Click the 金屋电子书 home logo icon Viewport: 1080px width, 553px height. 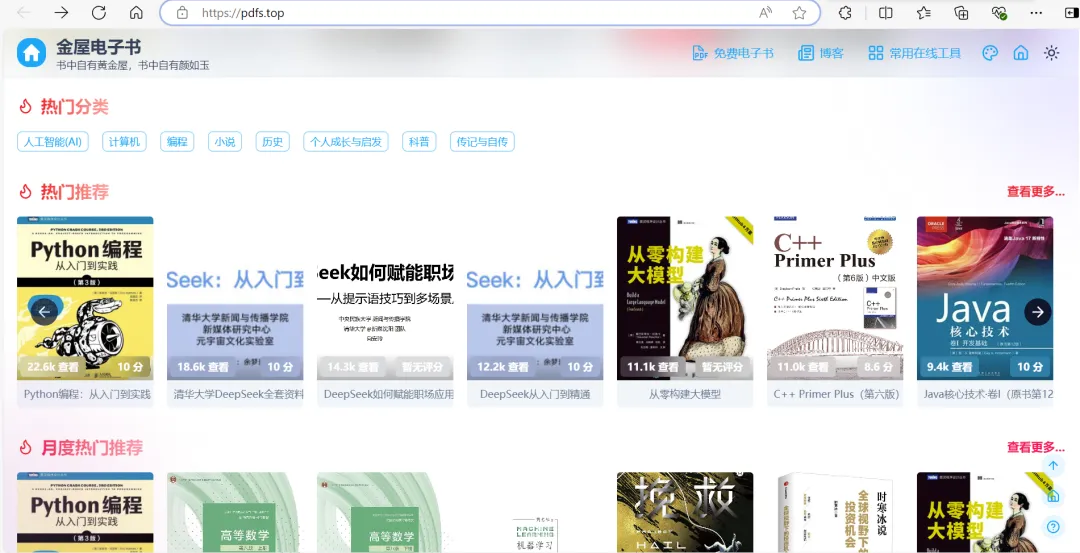point(32,53)
